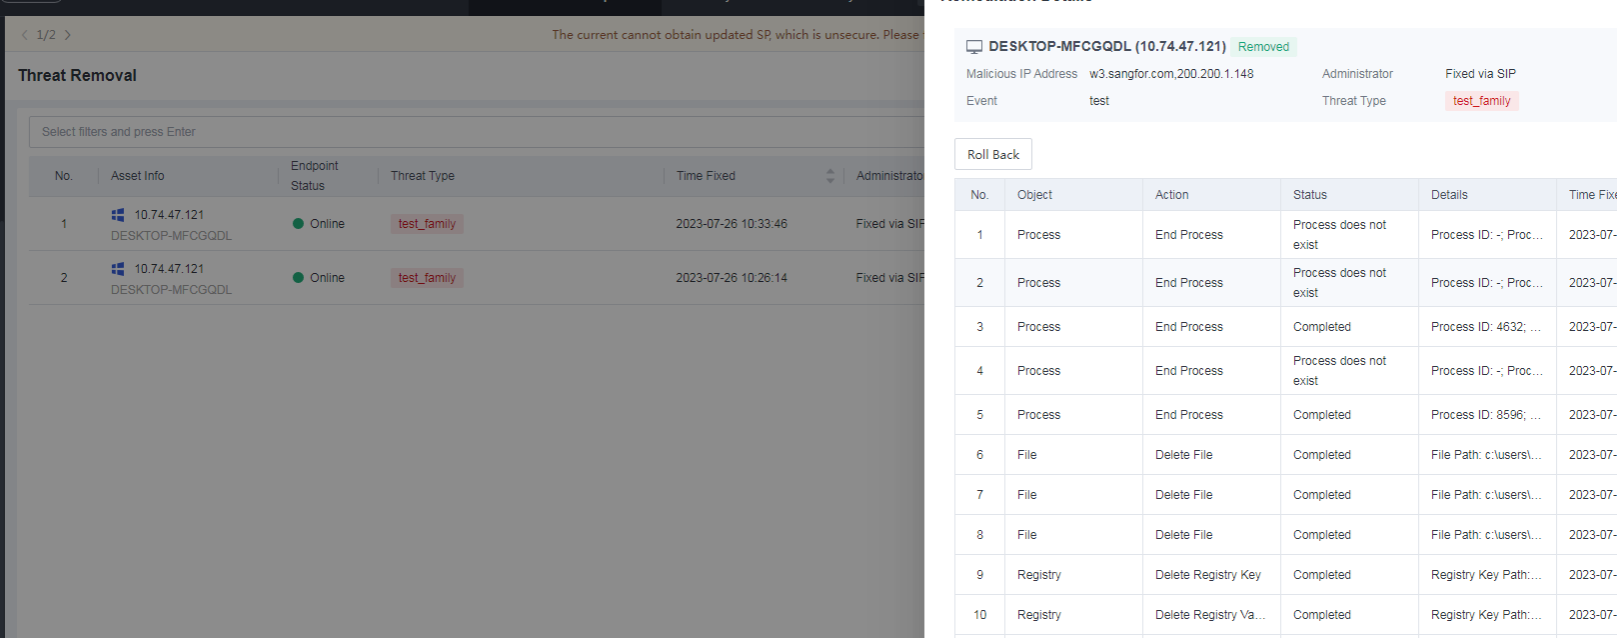Click Registry Key Path details in row 9

tap(1486, 575)
